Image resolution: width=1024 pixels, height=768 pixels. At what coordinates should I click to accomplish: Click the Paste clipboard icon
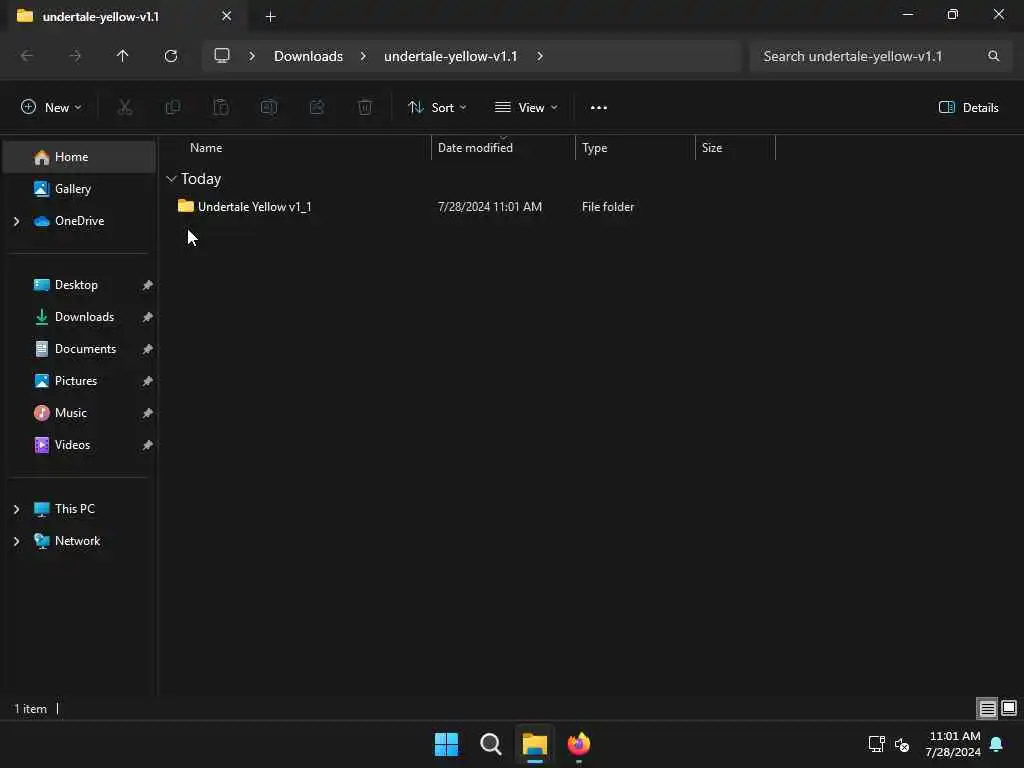click(221, 107)
